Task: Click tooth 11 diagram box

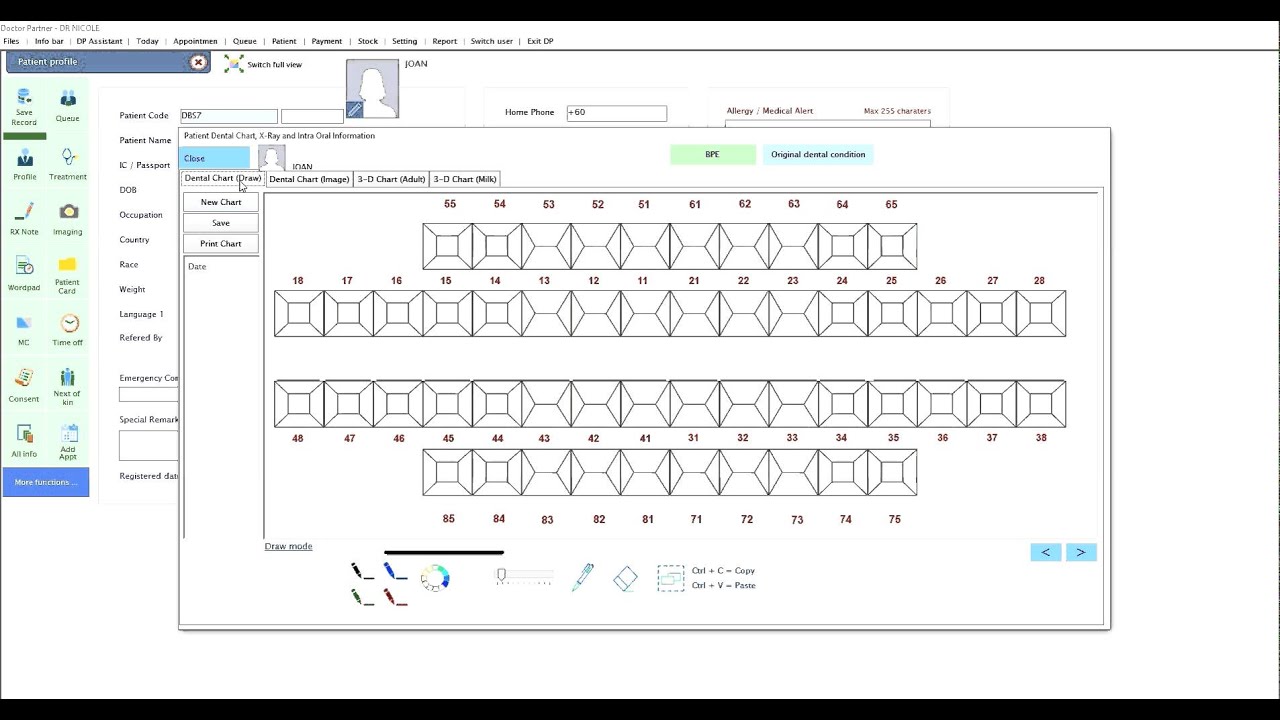Action: pos(645,313)
